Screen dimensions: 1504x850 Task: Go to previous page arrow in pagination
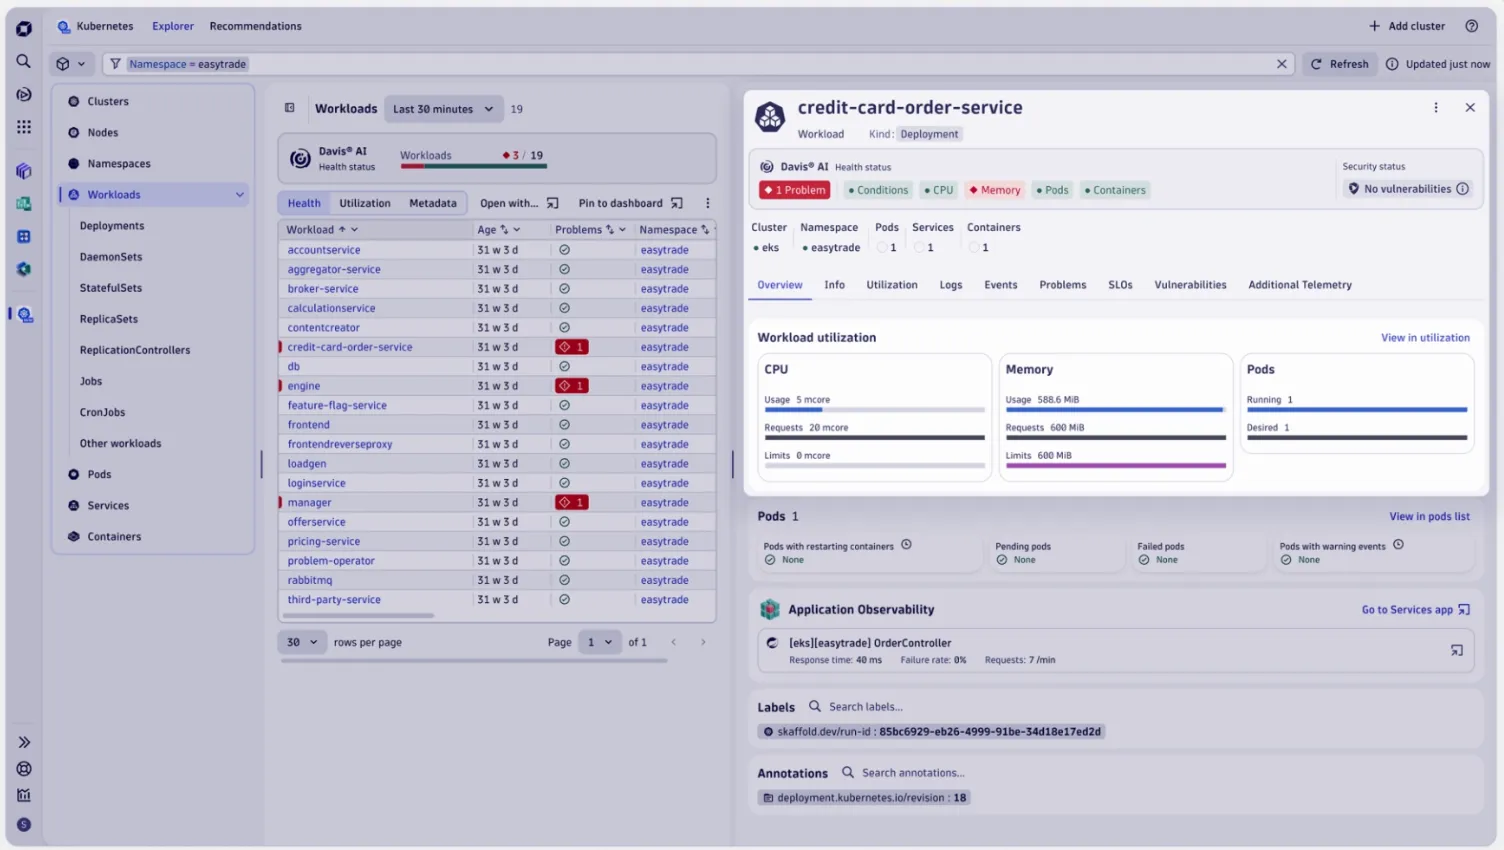pyautogui.click(x=674, y=642)
